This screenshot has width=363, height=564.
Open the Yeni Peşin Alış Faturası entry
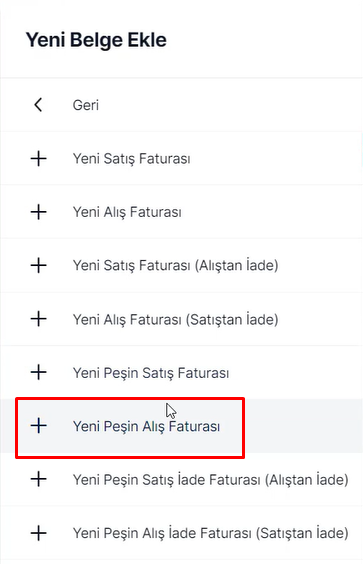coord(146,426)
